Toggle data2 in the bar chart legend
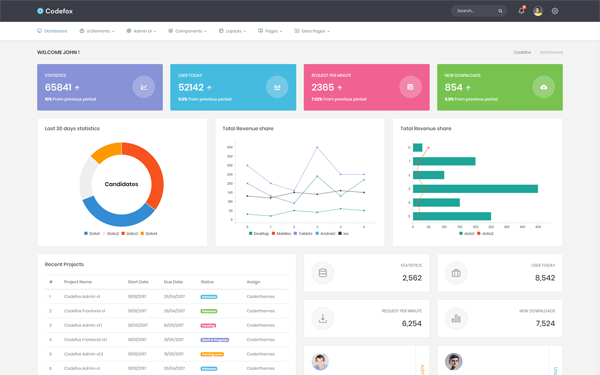600x375 pixels. click(x=485, y=233)
